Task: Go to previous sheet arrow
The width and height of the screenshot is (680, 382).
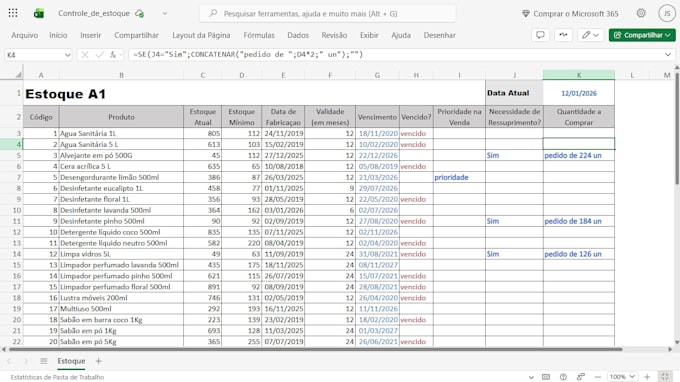Action: click(x=9, y=361)
